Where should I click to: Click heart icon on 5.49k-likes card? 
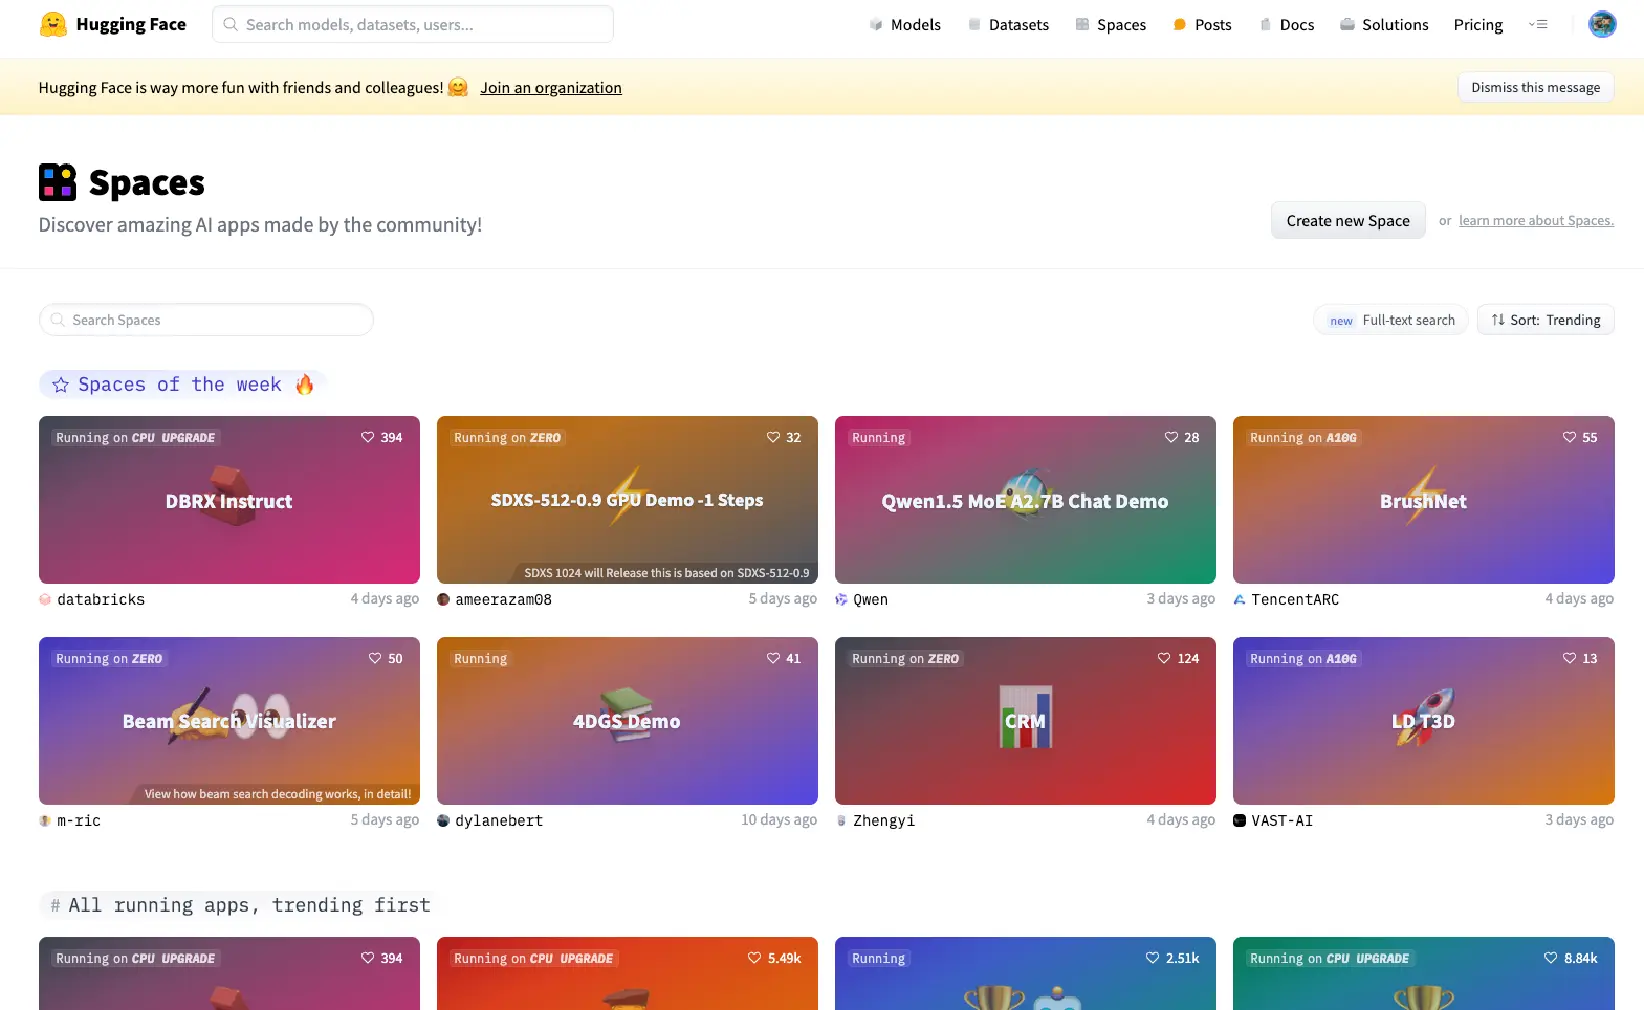(754, 958)
